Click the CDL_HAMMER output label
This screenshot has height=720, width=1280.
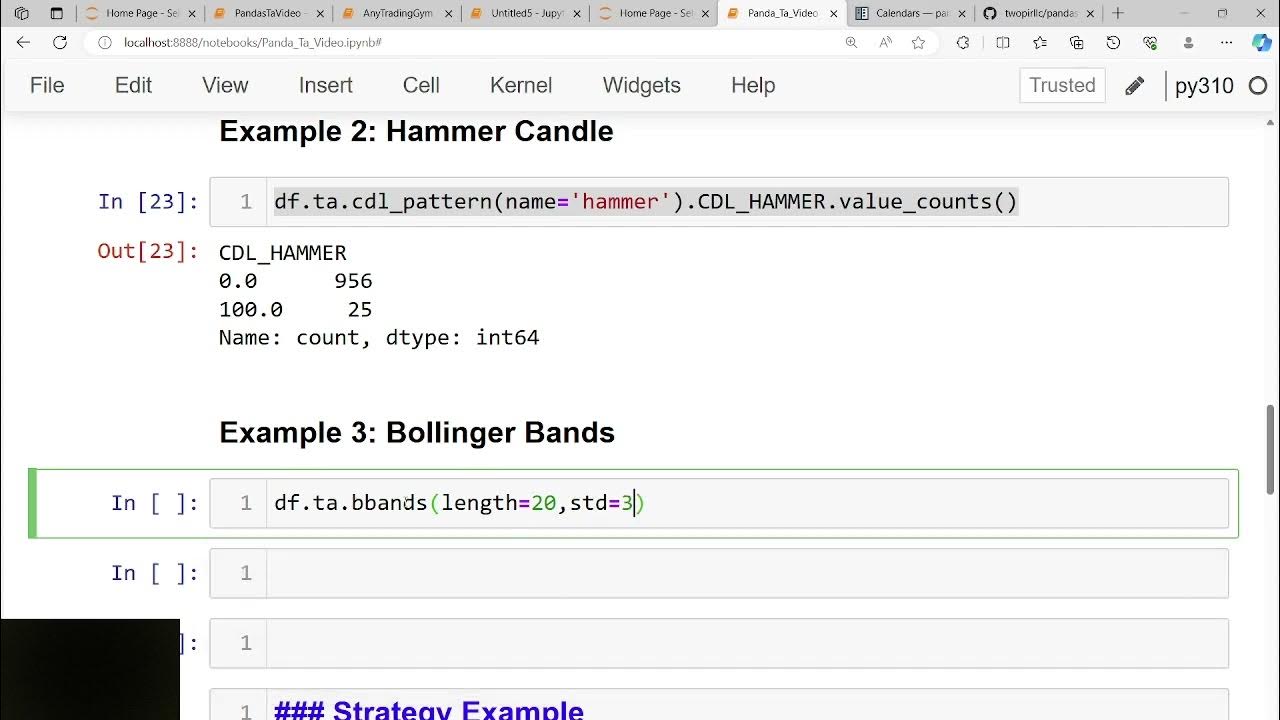(283, 253)
